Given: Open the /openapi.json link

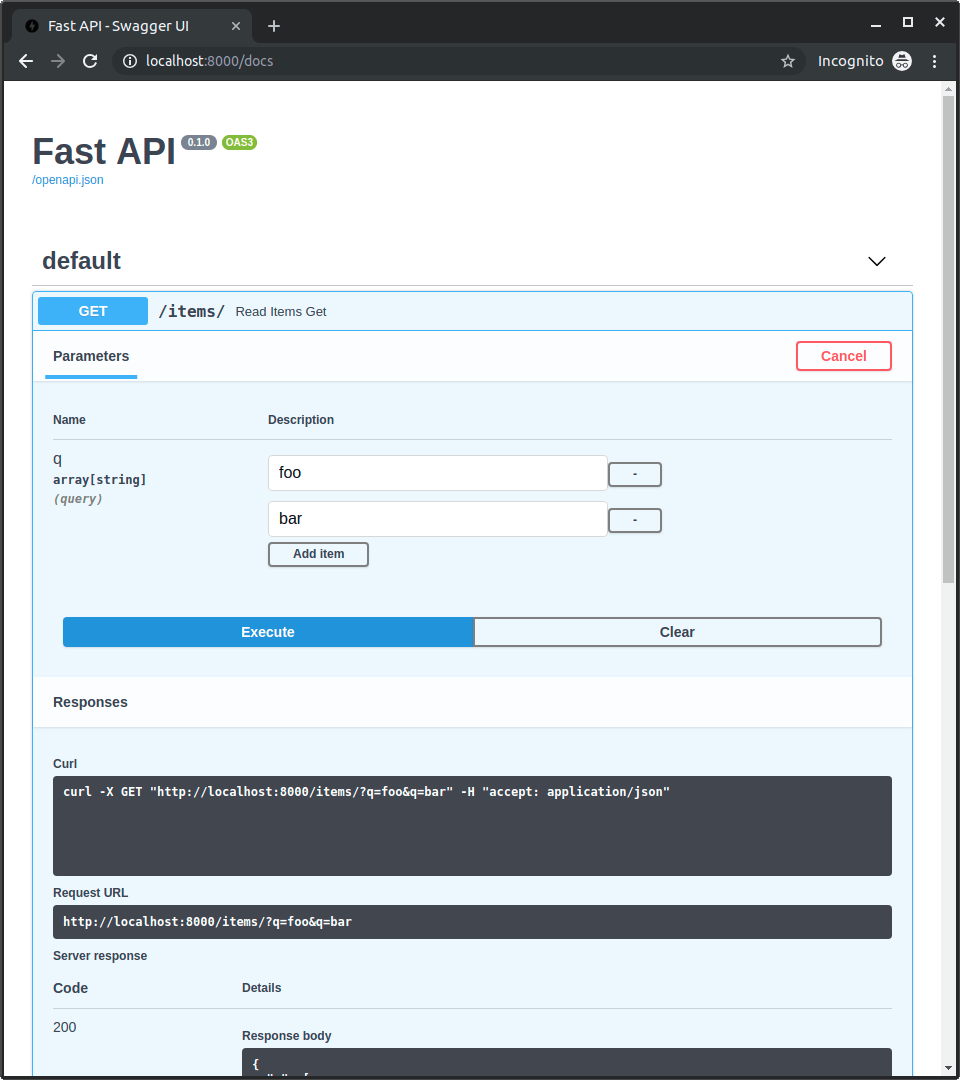Looking at the screenshot, I should (x=67, y=180).
